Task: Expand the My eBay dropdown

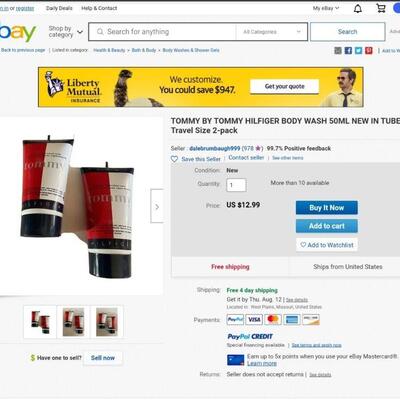Action: pyautogui.click(x=326, y=8)
